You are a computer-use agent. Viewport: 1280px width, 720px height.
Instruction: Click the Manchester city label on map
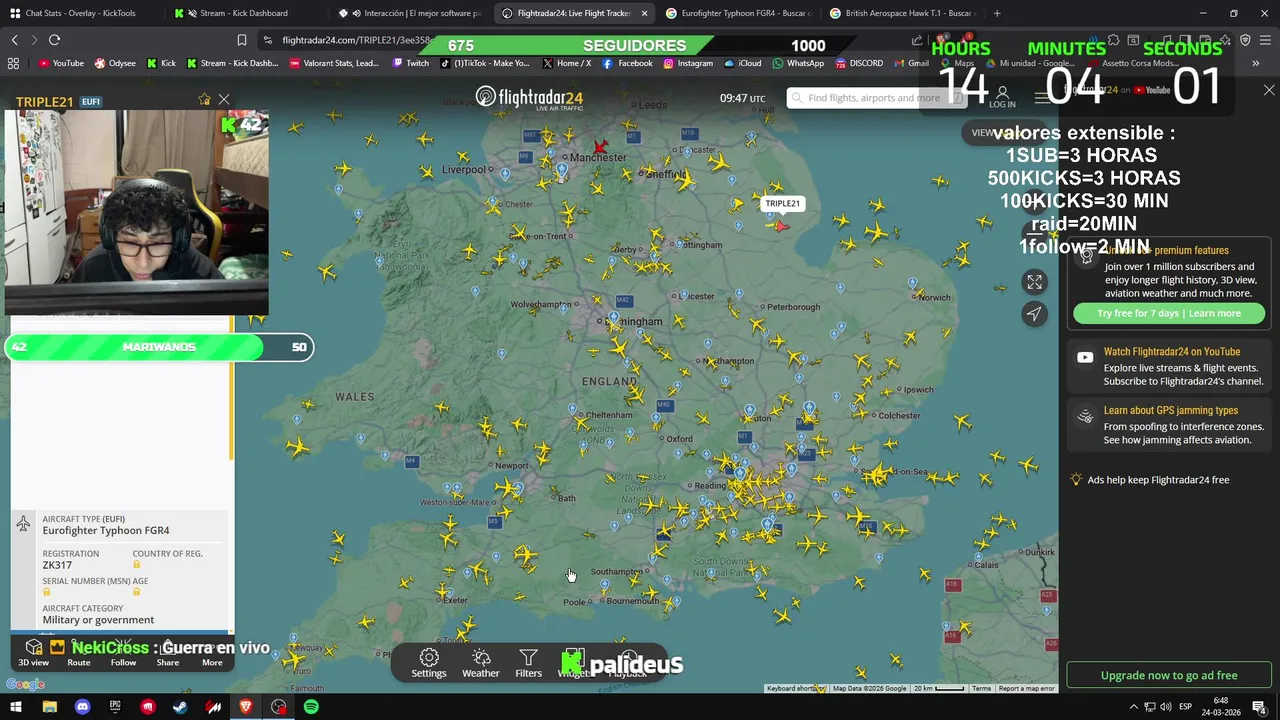click(598, 157)
